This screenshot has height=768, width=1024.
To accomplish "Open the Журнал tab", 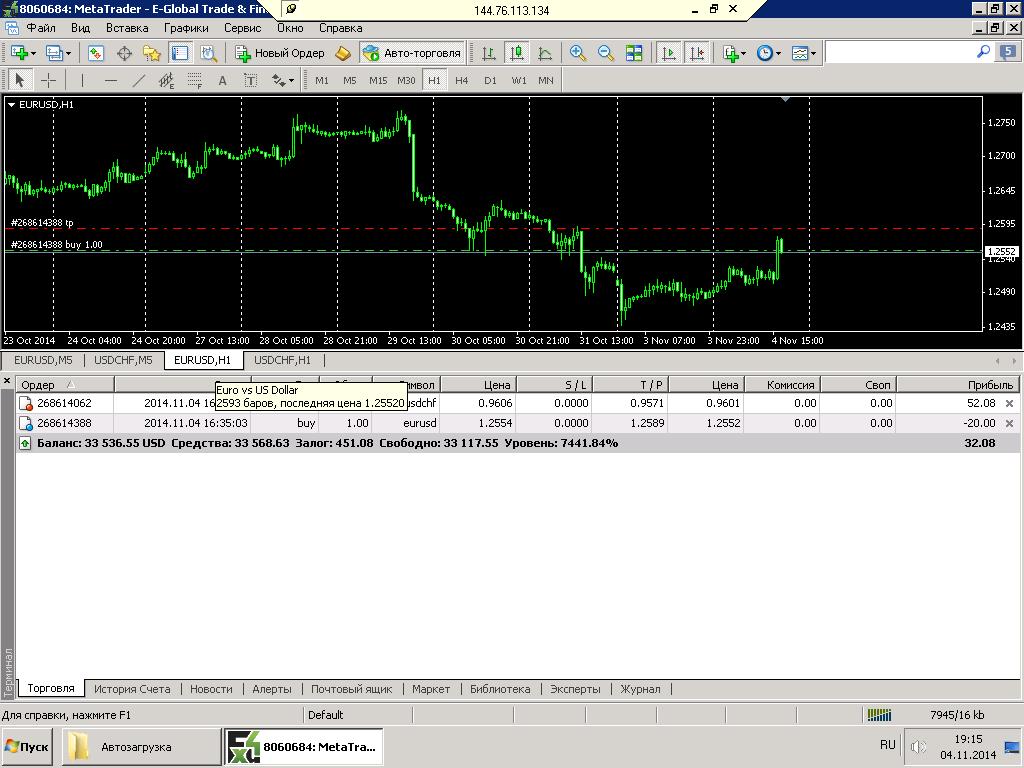I will coord(640,689).
